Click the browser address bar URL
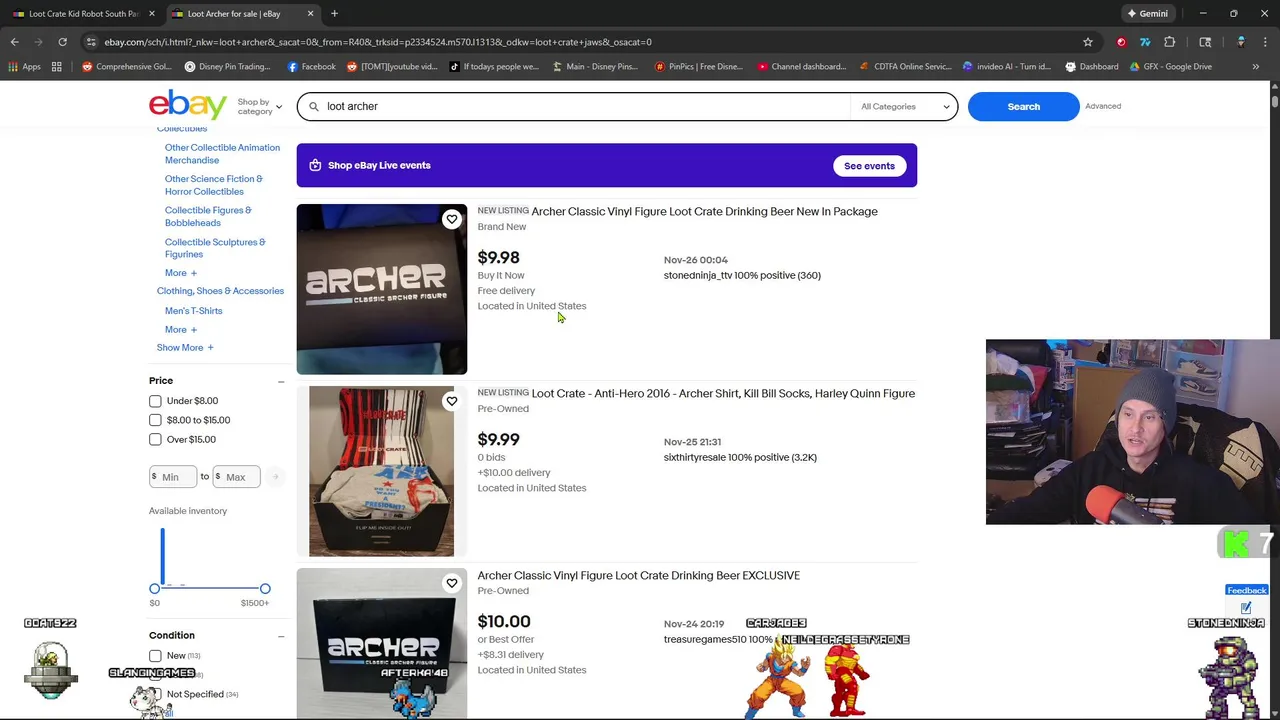This screenshot has height=720, width=1280. pos(378,42)
